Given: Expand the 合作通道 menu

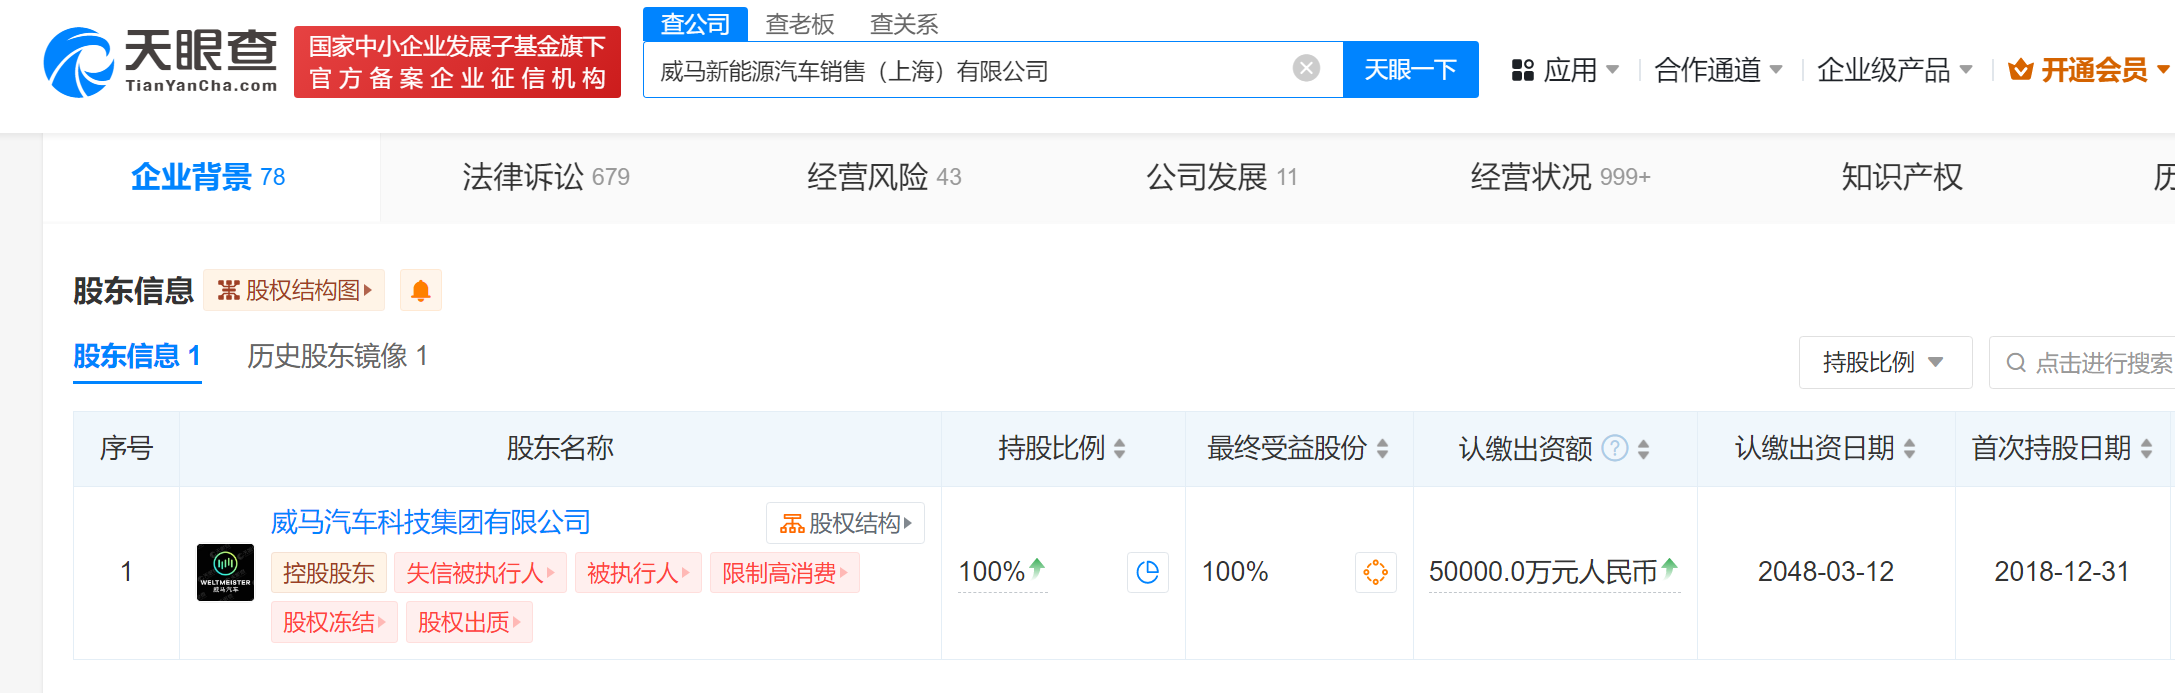Looking at the screenshot, I should tap(1718, 70).
